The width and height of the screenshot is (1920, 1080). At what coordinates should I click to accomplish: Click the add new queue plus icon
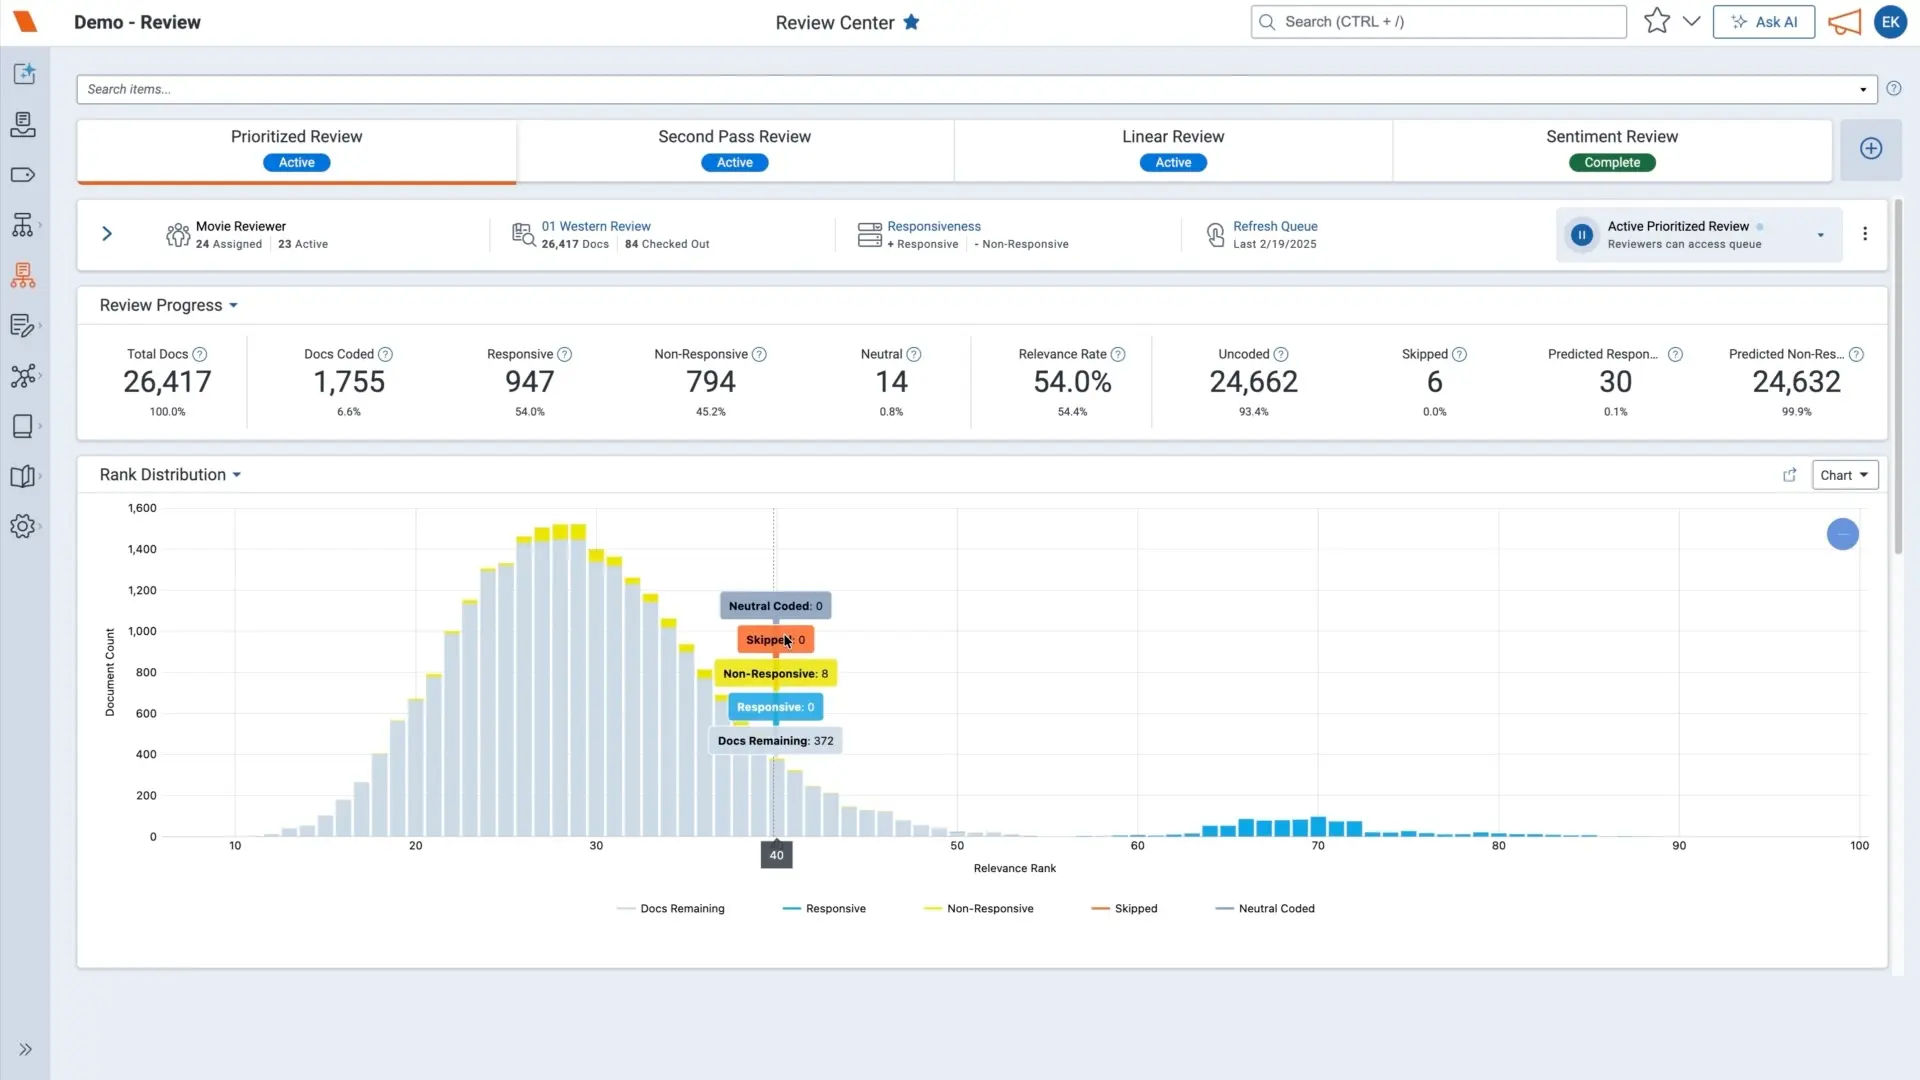click(1871, 149)
